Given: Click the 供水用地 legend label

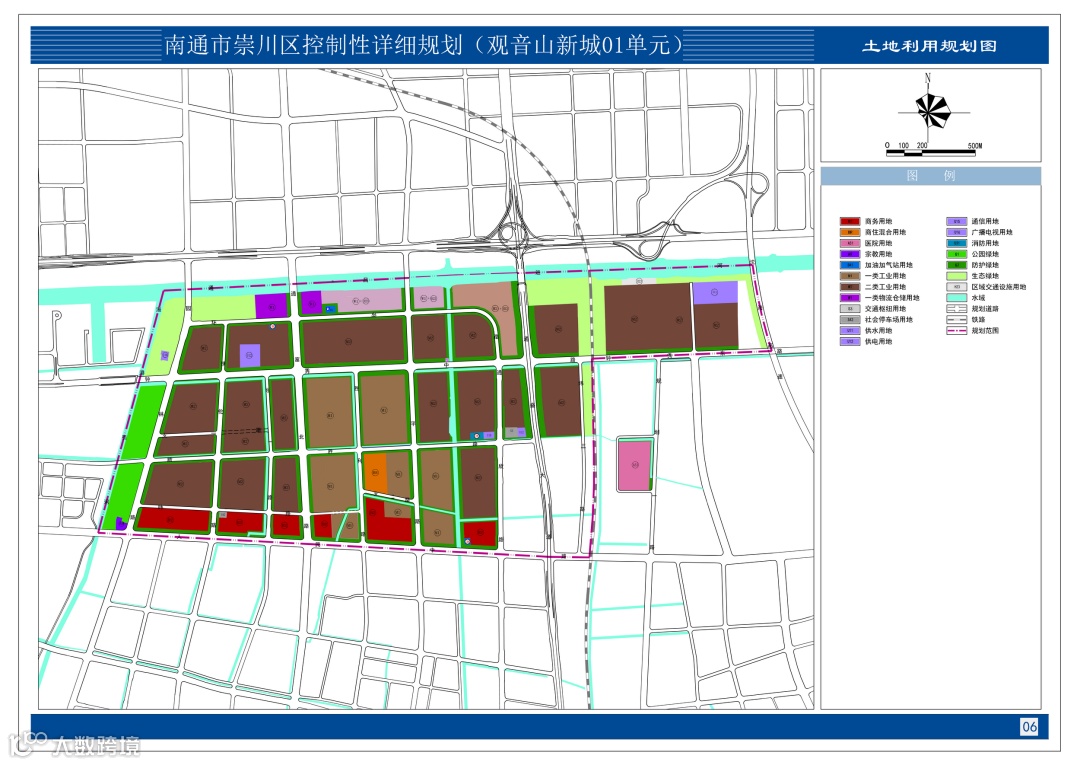Looking at the screenshot, I should tap(878, 331).
